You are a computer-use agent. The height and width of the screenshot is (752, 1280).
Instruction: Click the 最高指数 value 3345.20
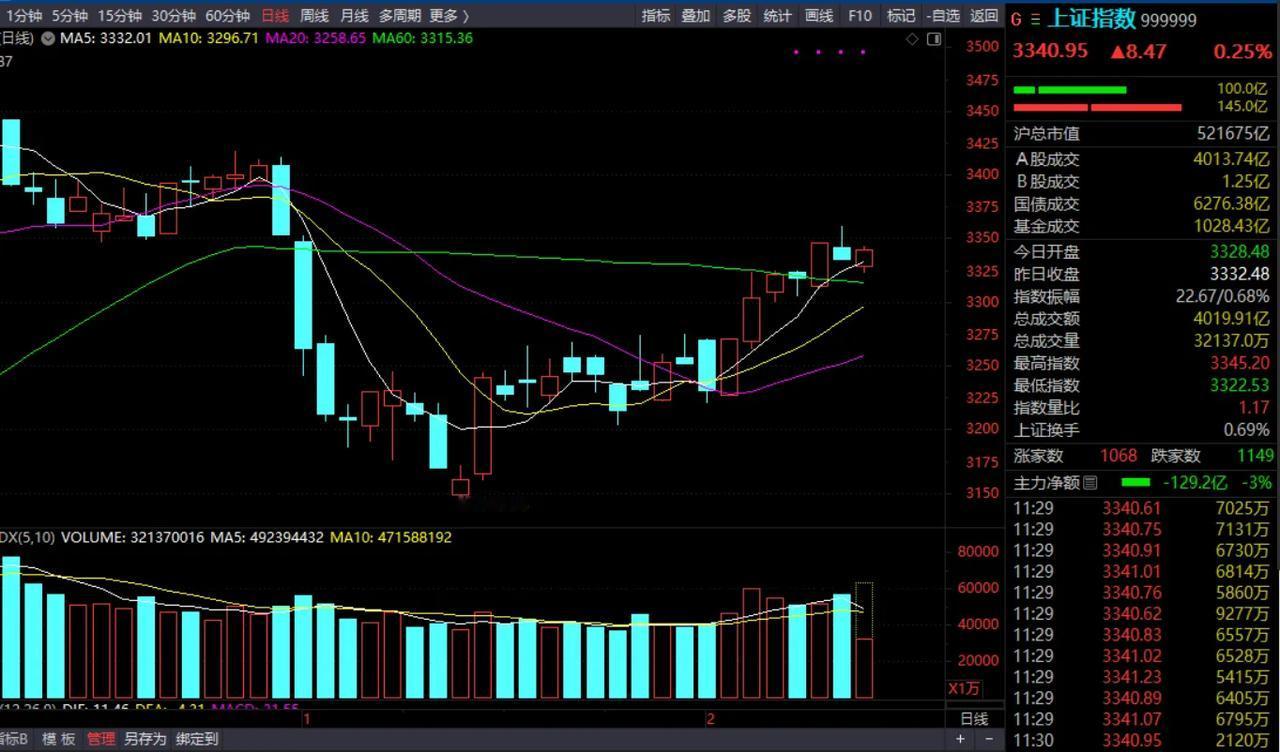[1240, 363]
